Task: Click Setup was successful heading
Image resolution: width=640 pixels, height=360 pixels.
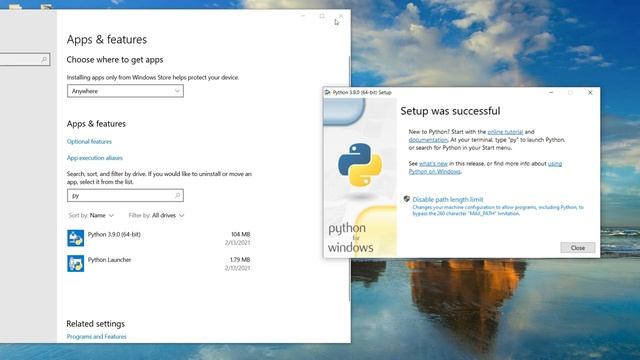Action: pyautogui.click(x=450, y=111)
